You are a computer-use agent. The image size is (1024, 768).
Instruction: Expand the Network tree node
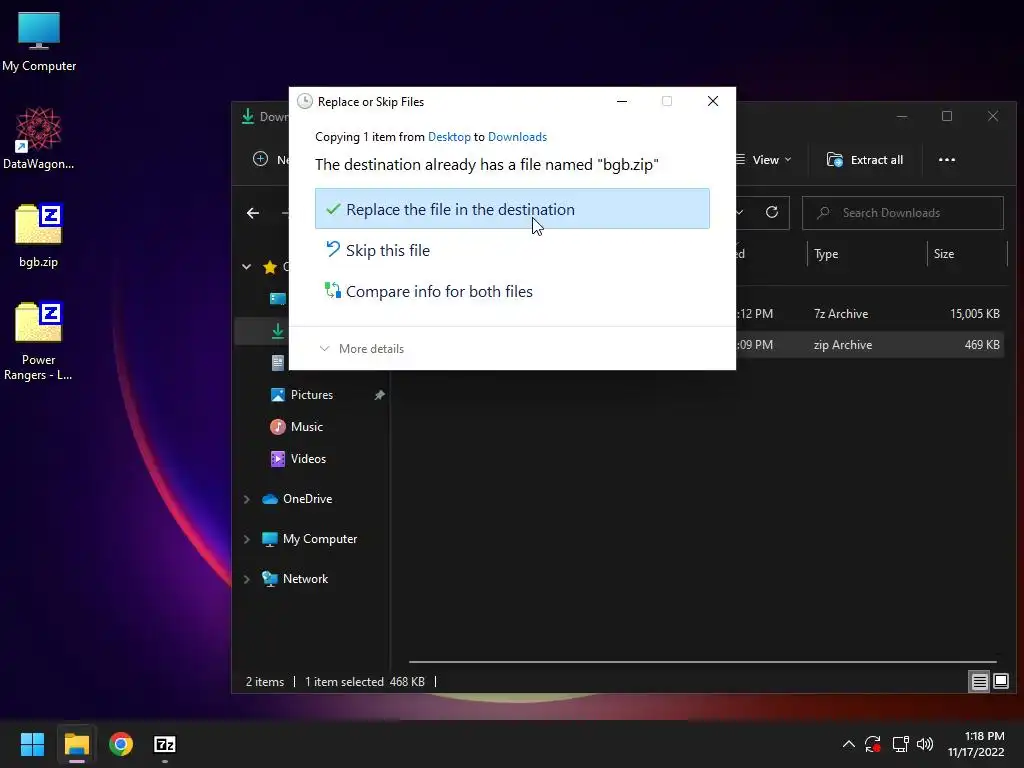(247, 579)
